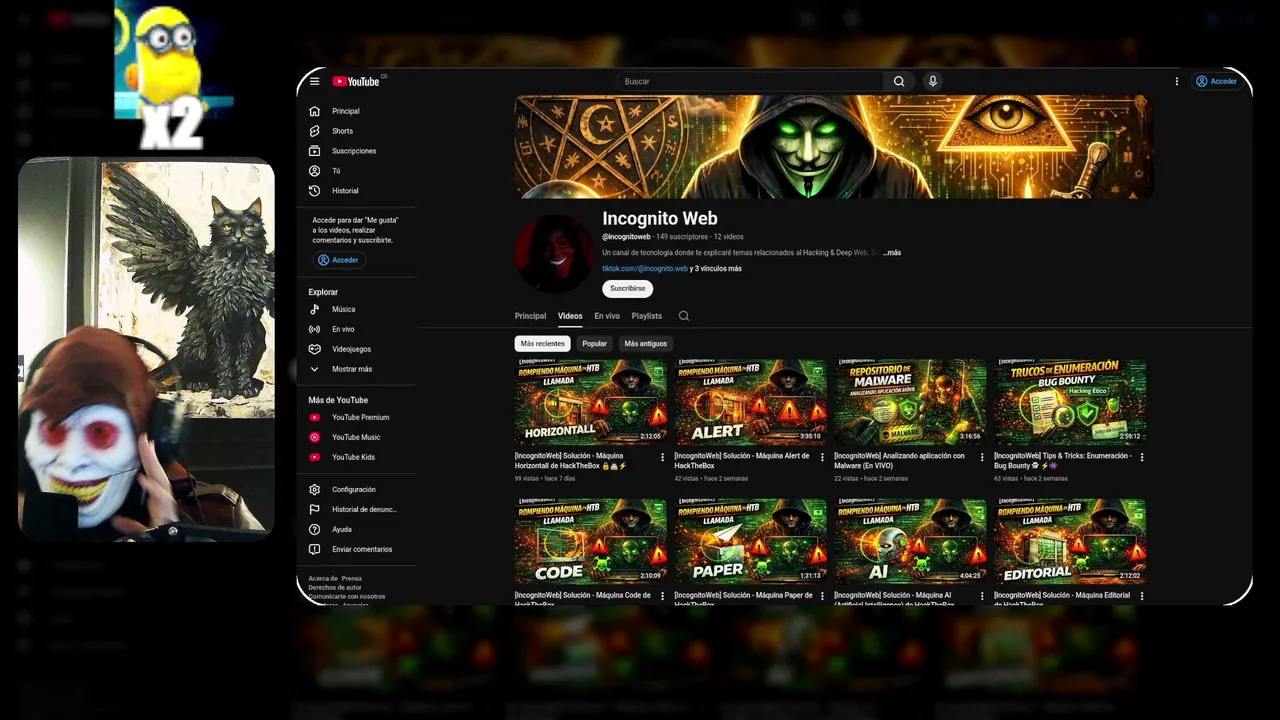Image resolution: width=1280 pixels, height=720 pixels.
Task: Open the Repositorio de Malware thumbnail
Action: [911, 402]
